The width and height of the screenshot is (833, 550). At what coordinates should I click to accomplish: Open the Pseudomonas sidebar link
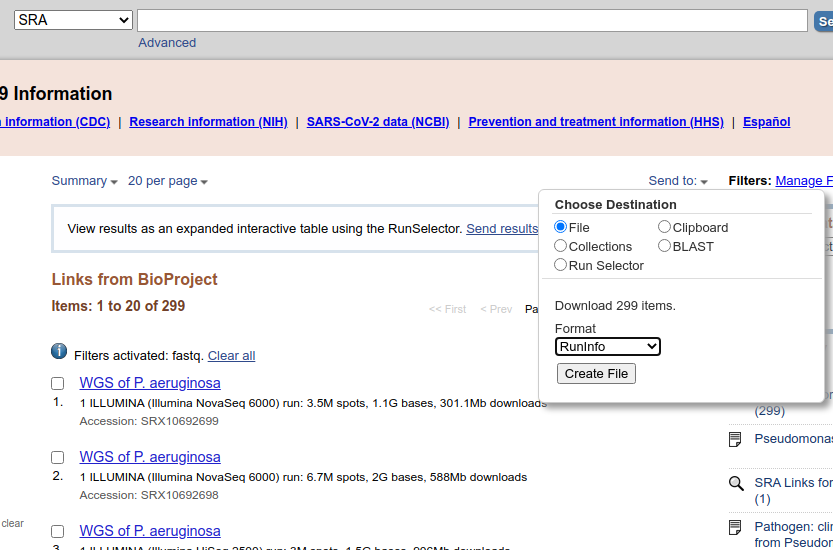point(793,439)
